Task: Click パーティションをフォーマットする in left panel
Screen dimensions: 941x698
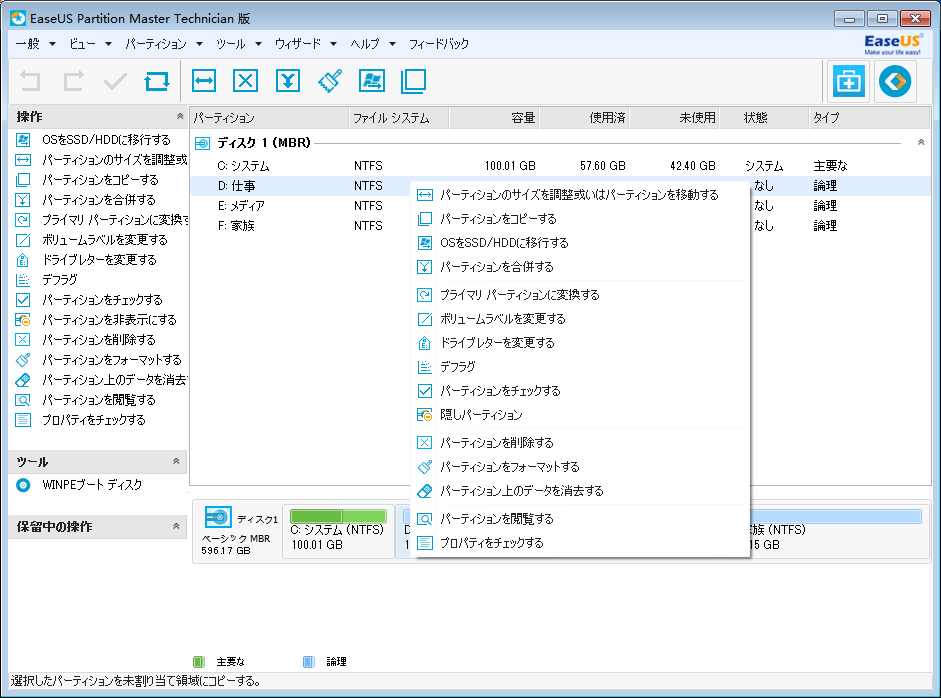Action: (112, 360)
